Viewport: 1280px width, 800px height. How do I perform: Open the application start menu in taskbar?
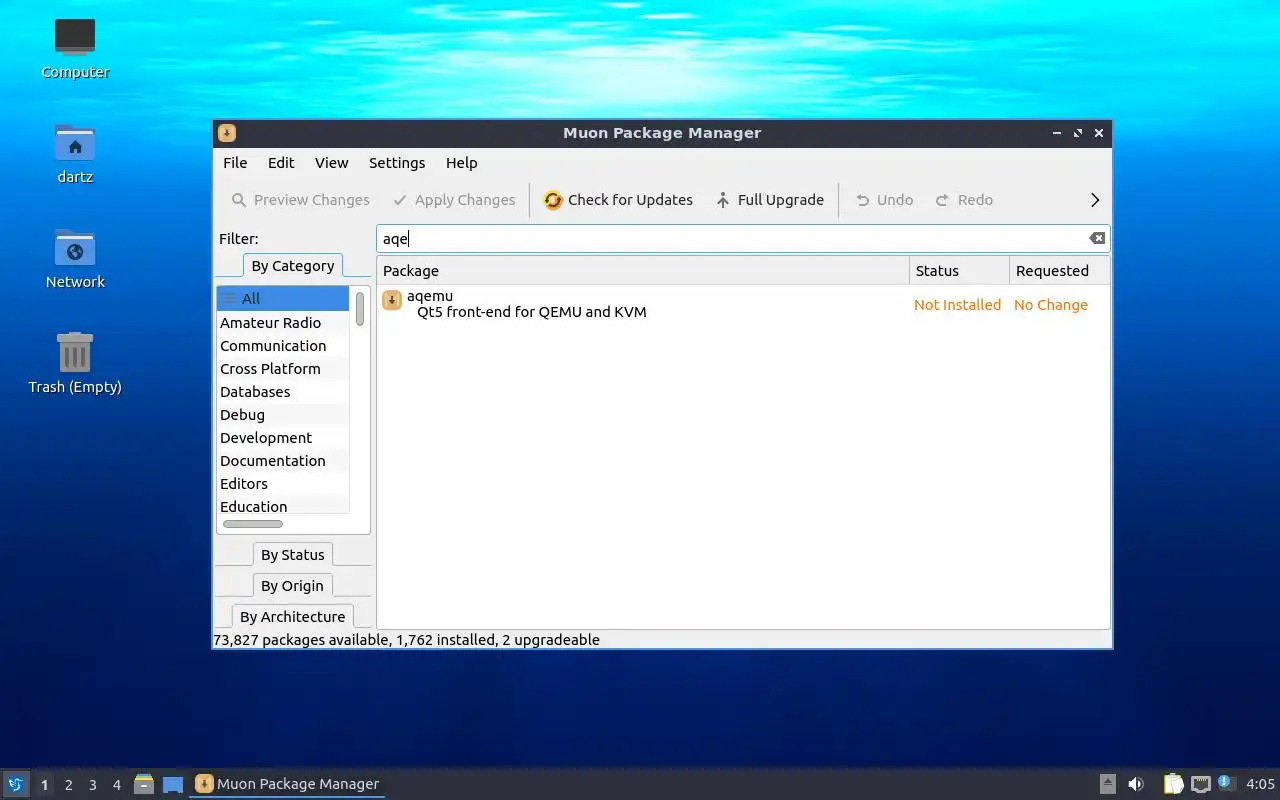pyautogui.click(x=15, y=784)
